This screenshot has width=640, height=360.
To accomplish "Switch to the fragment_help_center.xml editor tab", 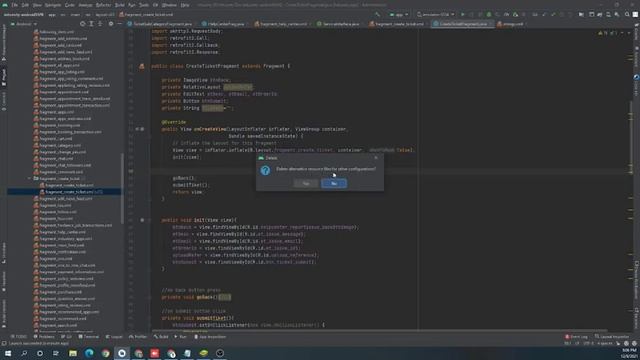I will [x=281, y=24].
